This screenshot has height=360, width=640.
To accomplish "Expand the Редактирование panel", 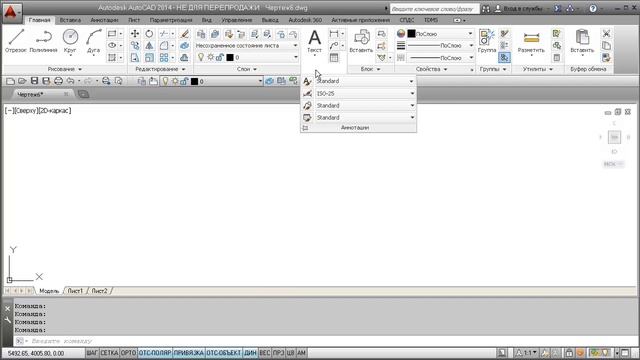I will coord(160,69).
